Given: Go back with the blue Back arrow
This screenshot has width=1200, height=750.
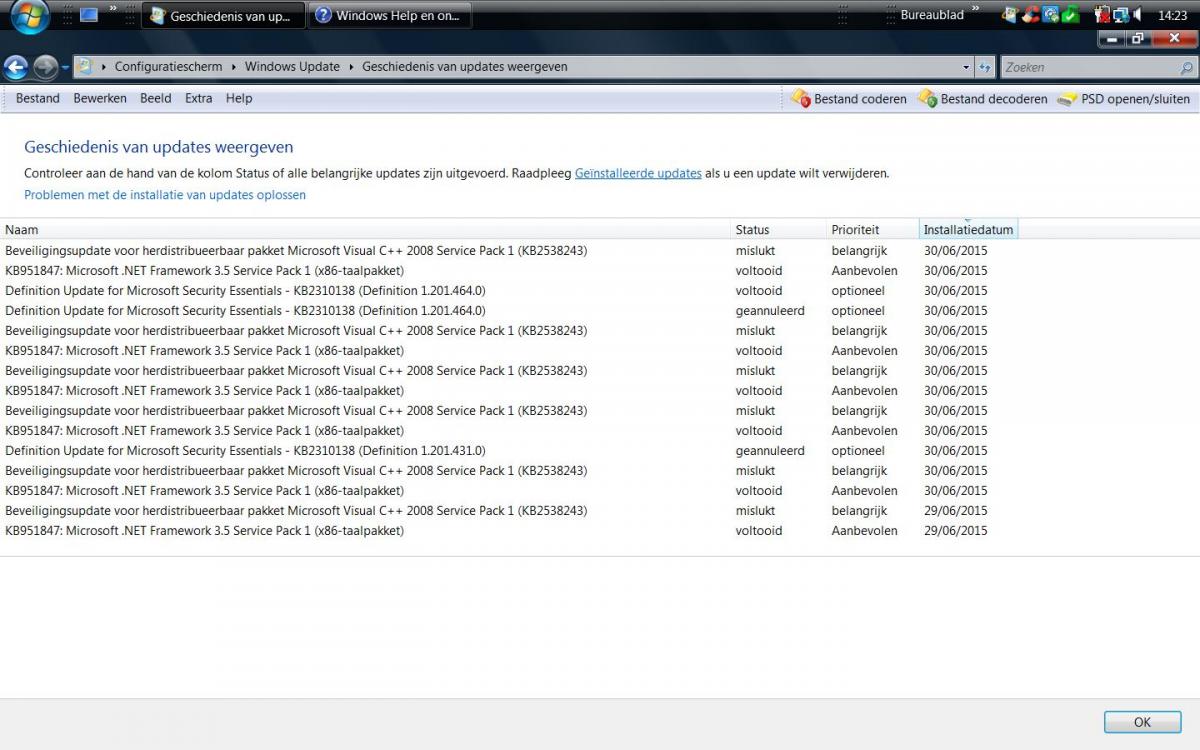Looking at the screenshot, I should pos(16,67).
